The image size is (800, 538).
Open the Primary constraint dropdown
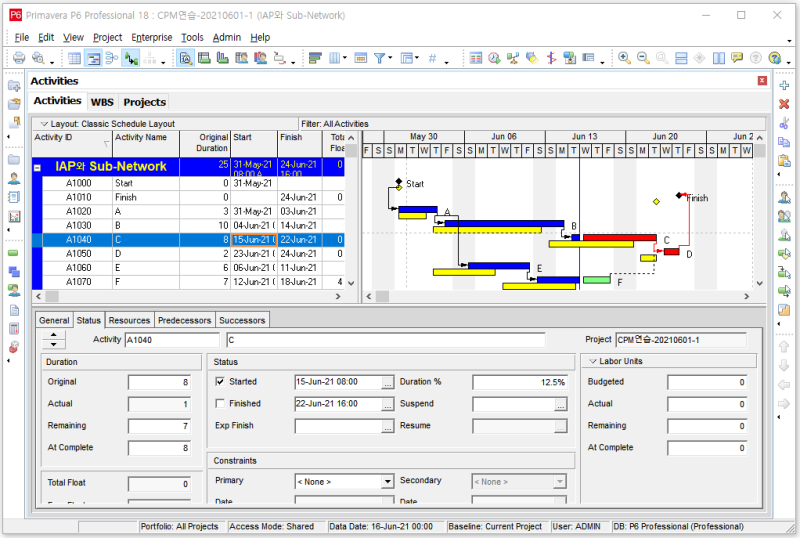coord(388,481)
